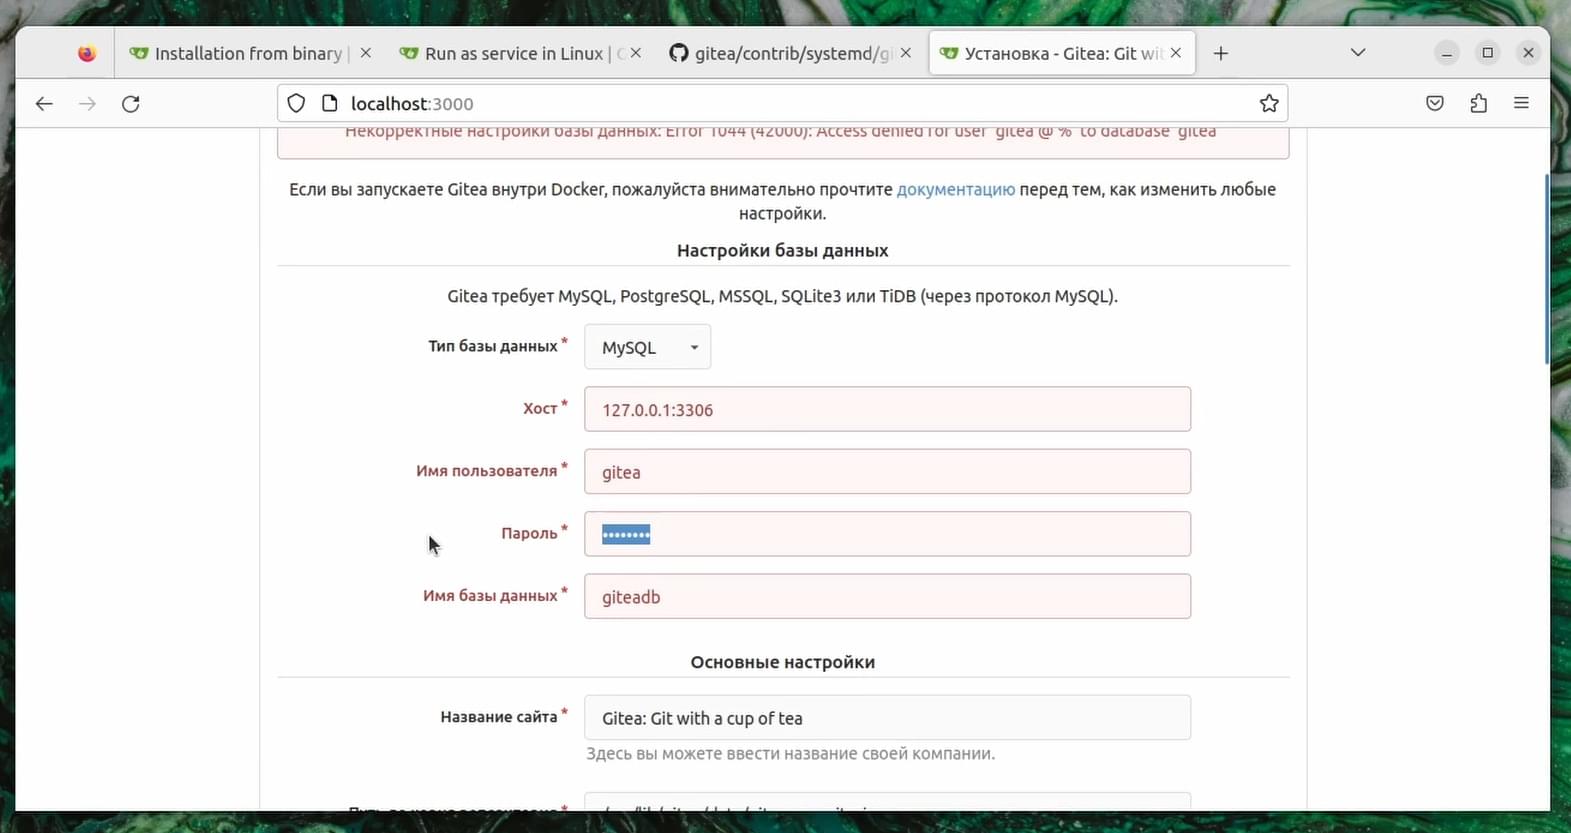
Task: Open the Extensions puzzle icon
Action: [x=1479, y=104]
